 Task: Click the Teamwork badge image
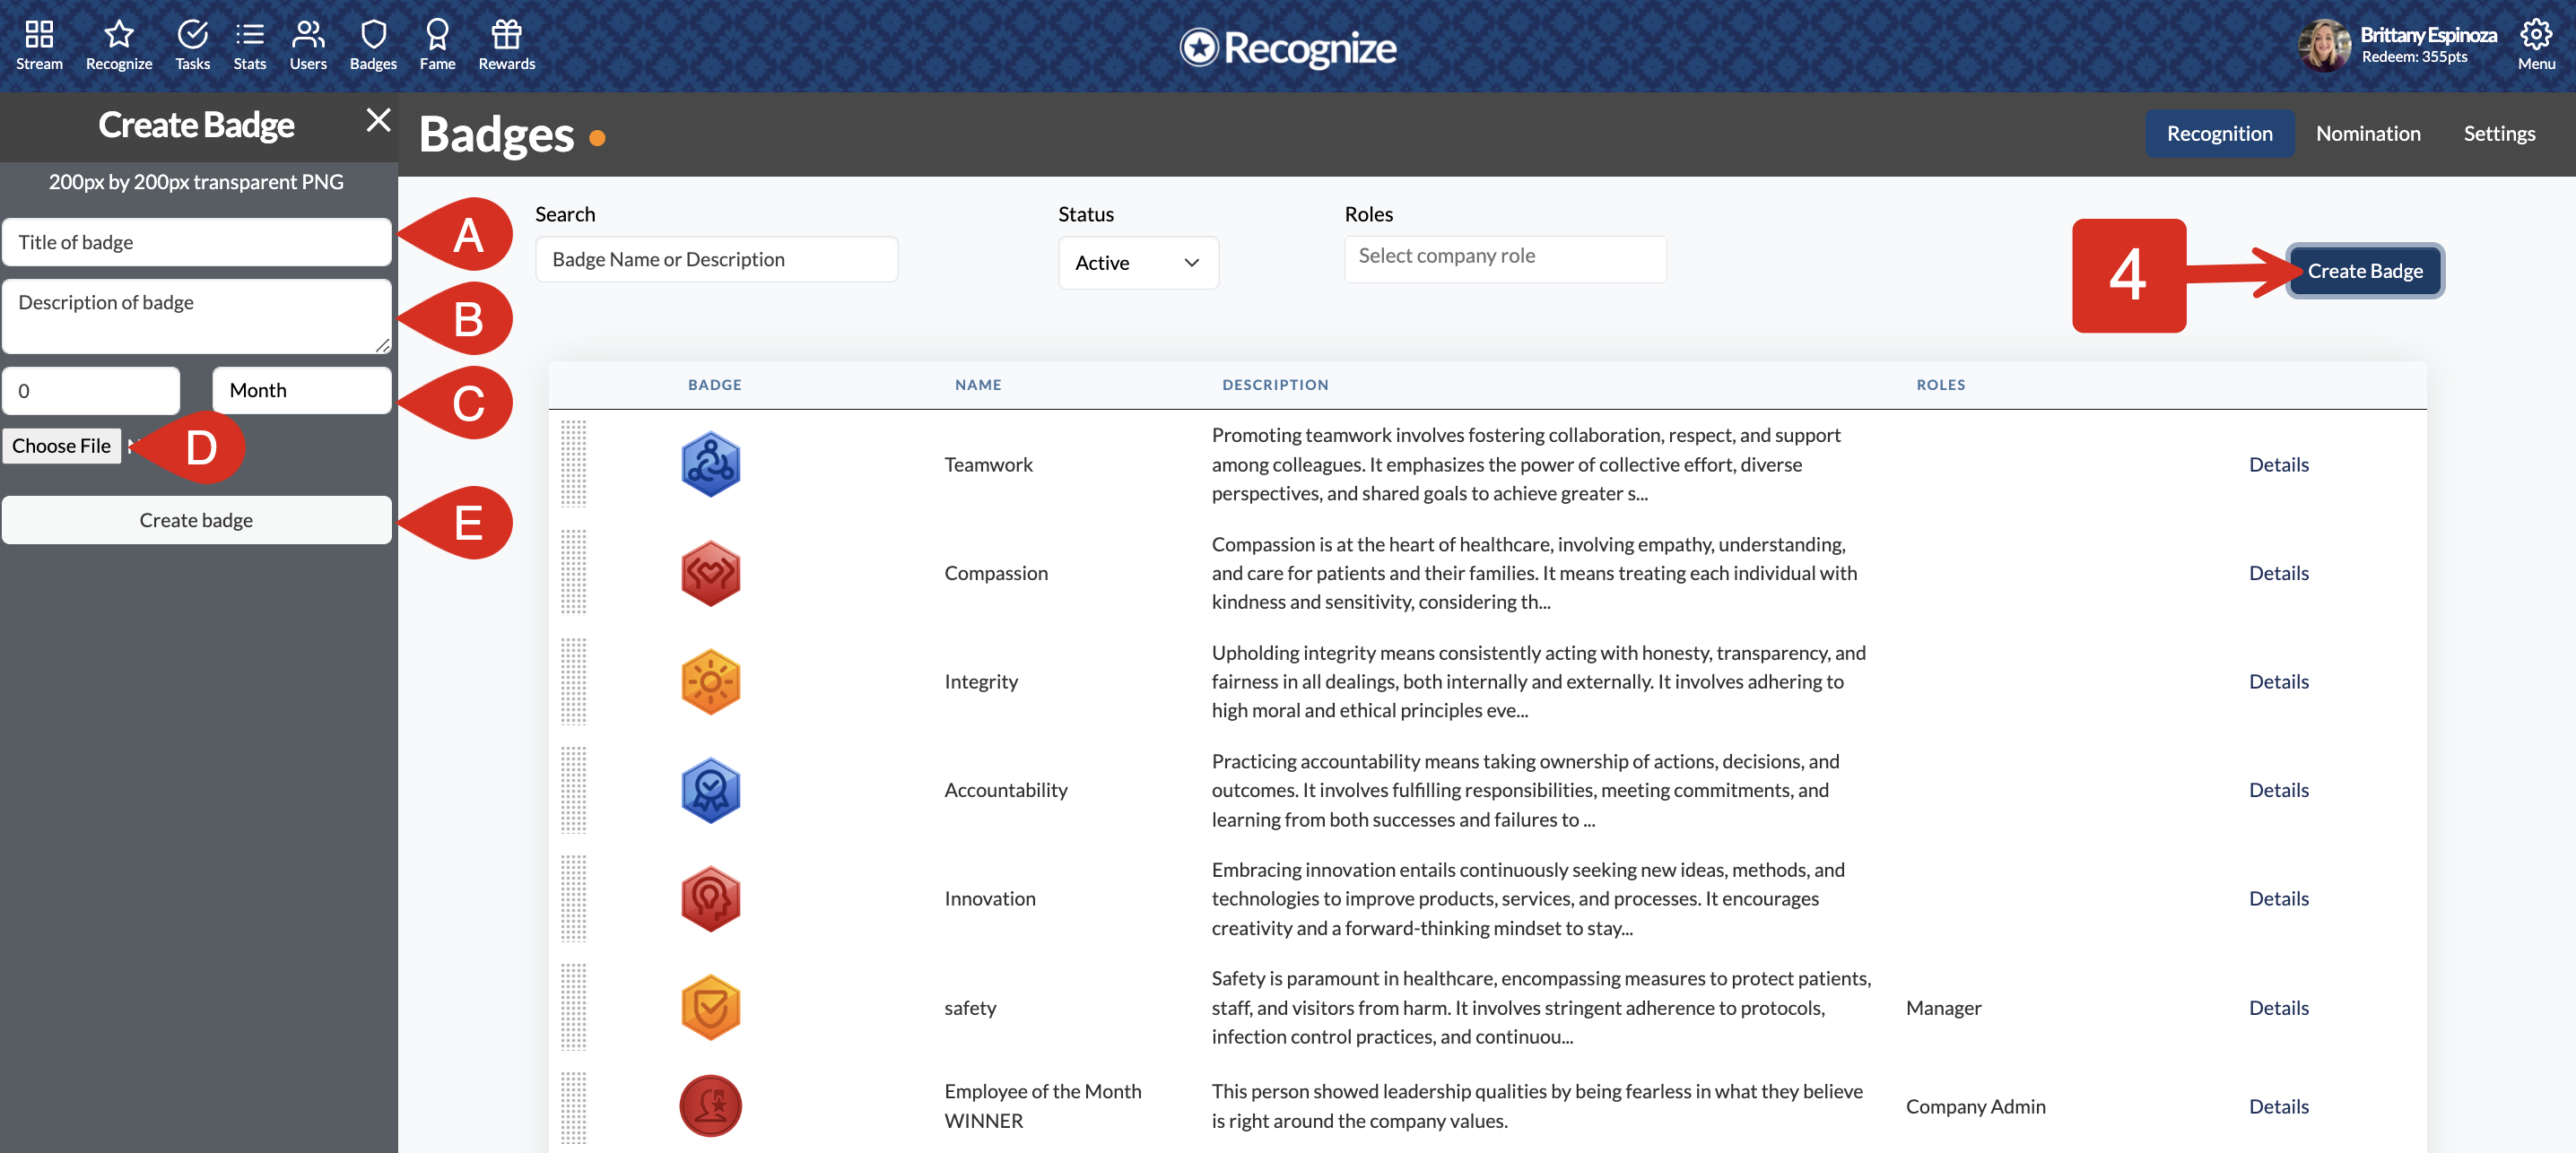point(710,464)
